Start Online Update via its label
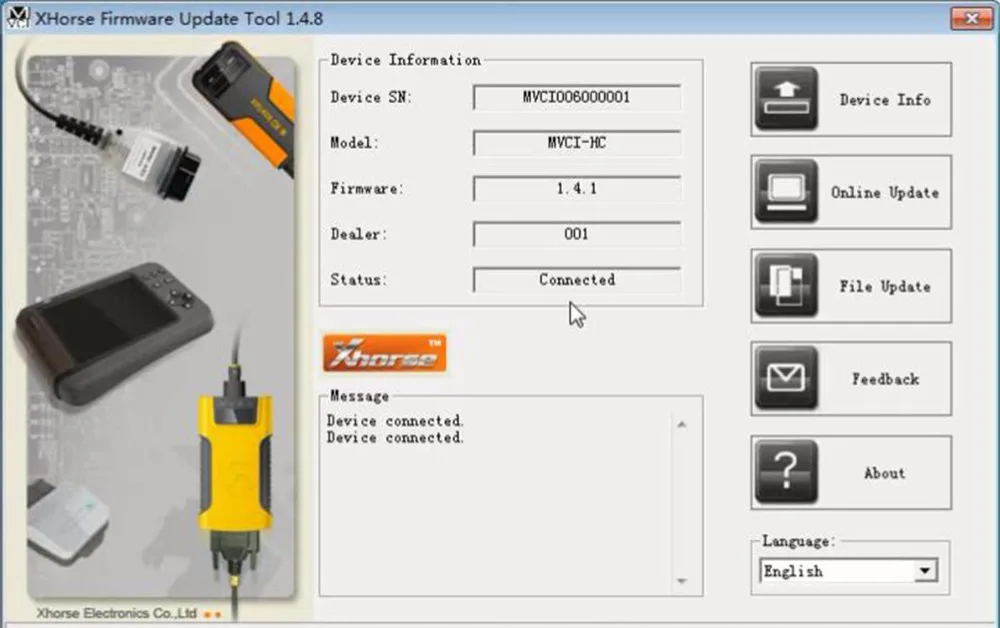The width and height of the screenshot is (1000, 628). click(x=885, y=193)
